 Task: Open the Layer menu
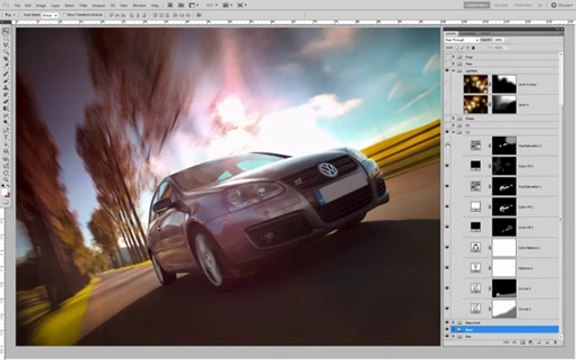click(55, 6)
